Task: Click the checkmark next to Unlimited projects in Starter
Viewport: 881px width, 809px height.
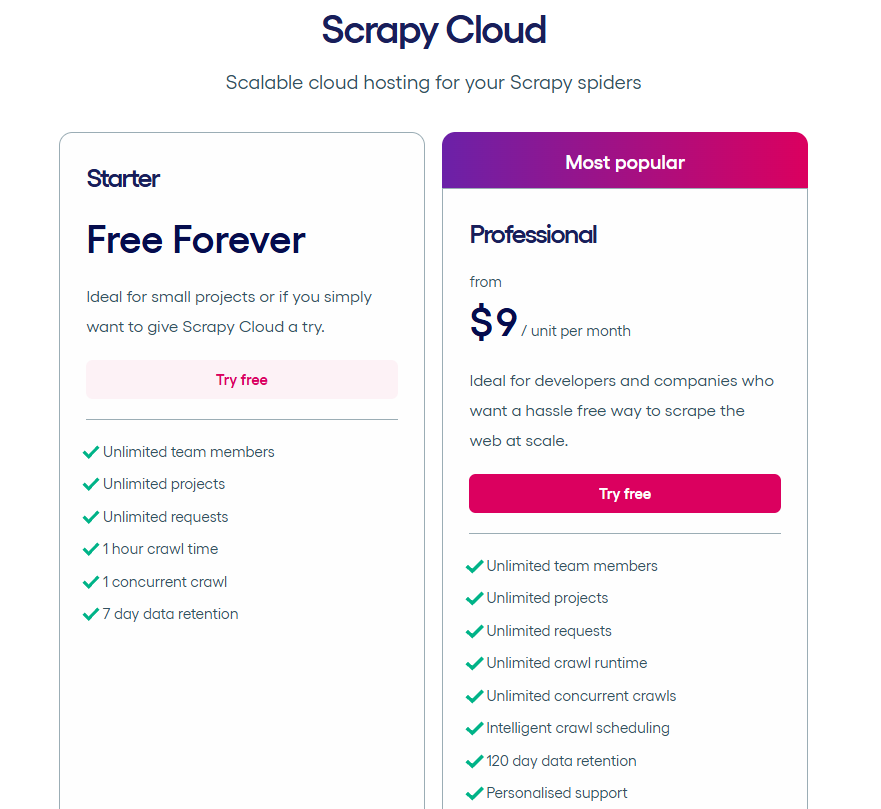Action: click(91, 484)
